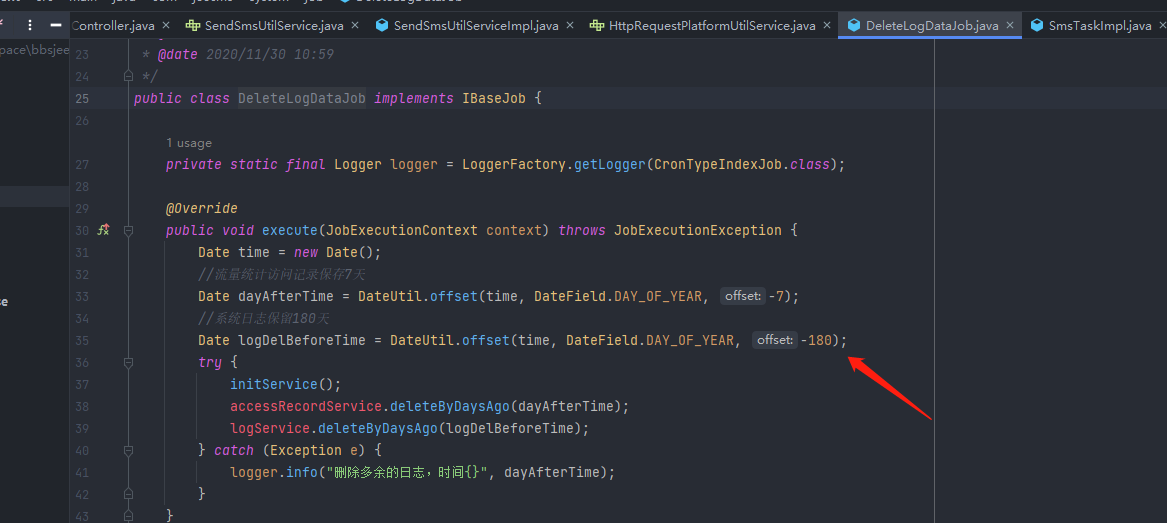Close the HttpRequestPlatformUtilService.java tab

click(828, 25)
